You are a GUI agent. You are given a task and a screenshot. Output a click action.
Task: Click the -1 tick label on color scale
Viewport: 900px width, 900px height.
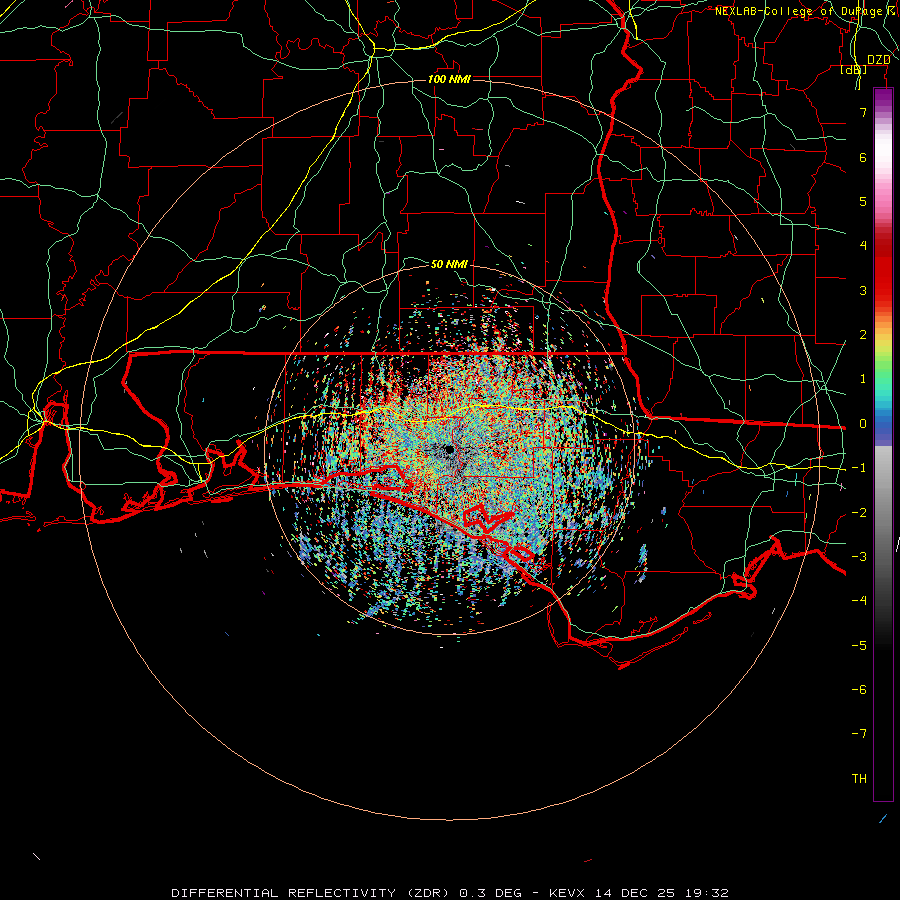pos(859,468)
